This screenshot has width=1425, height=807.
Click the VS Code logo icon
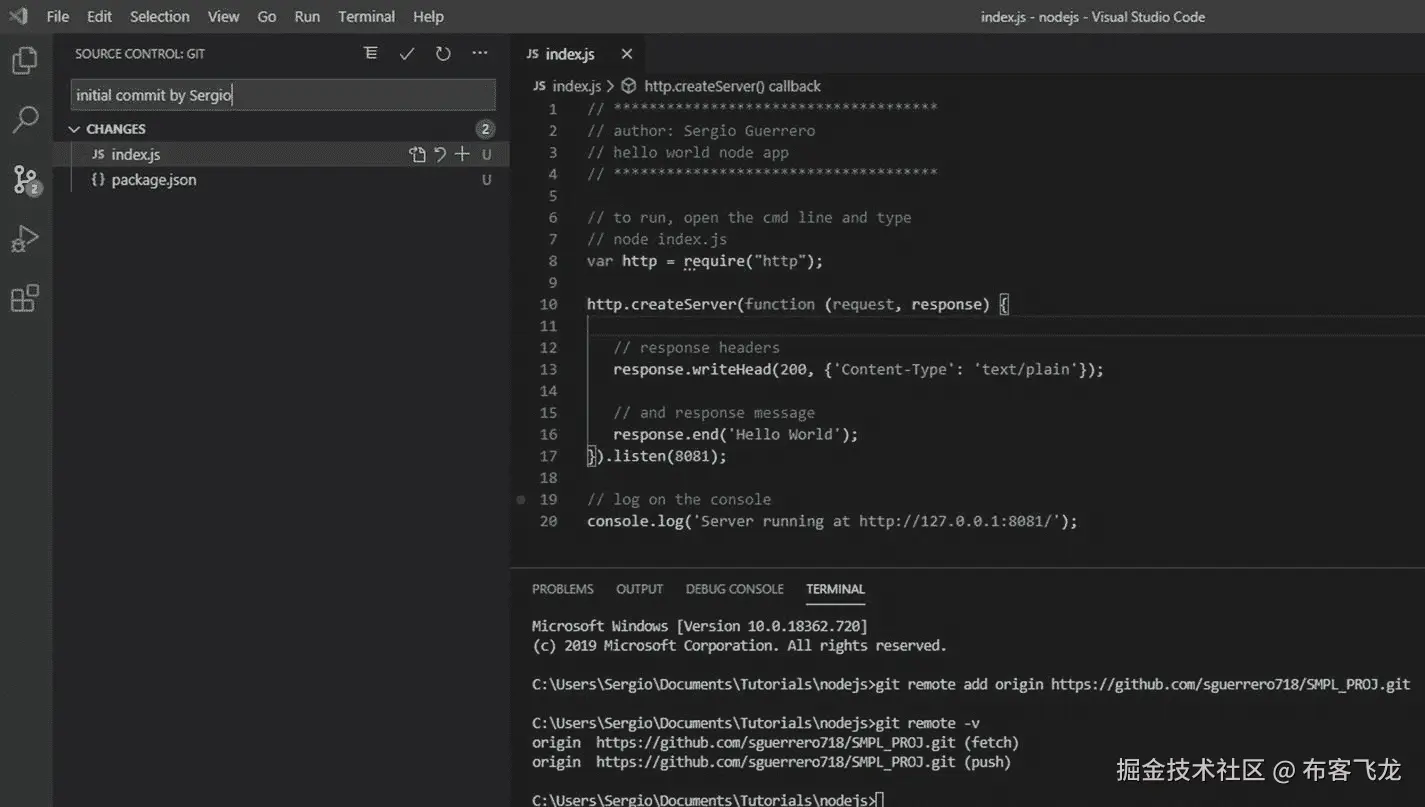coord(18,16)
